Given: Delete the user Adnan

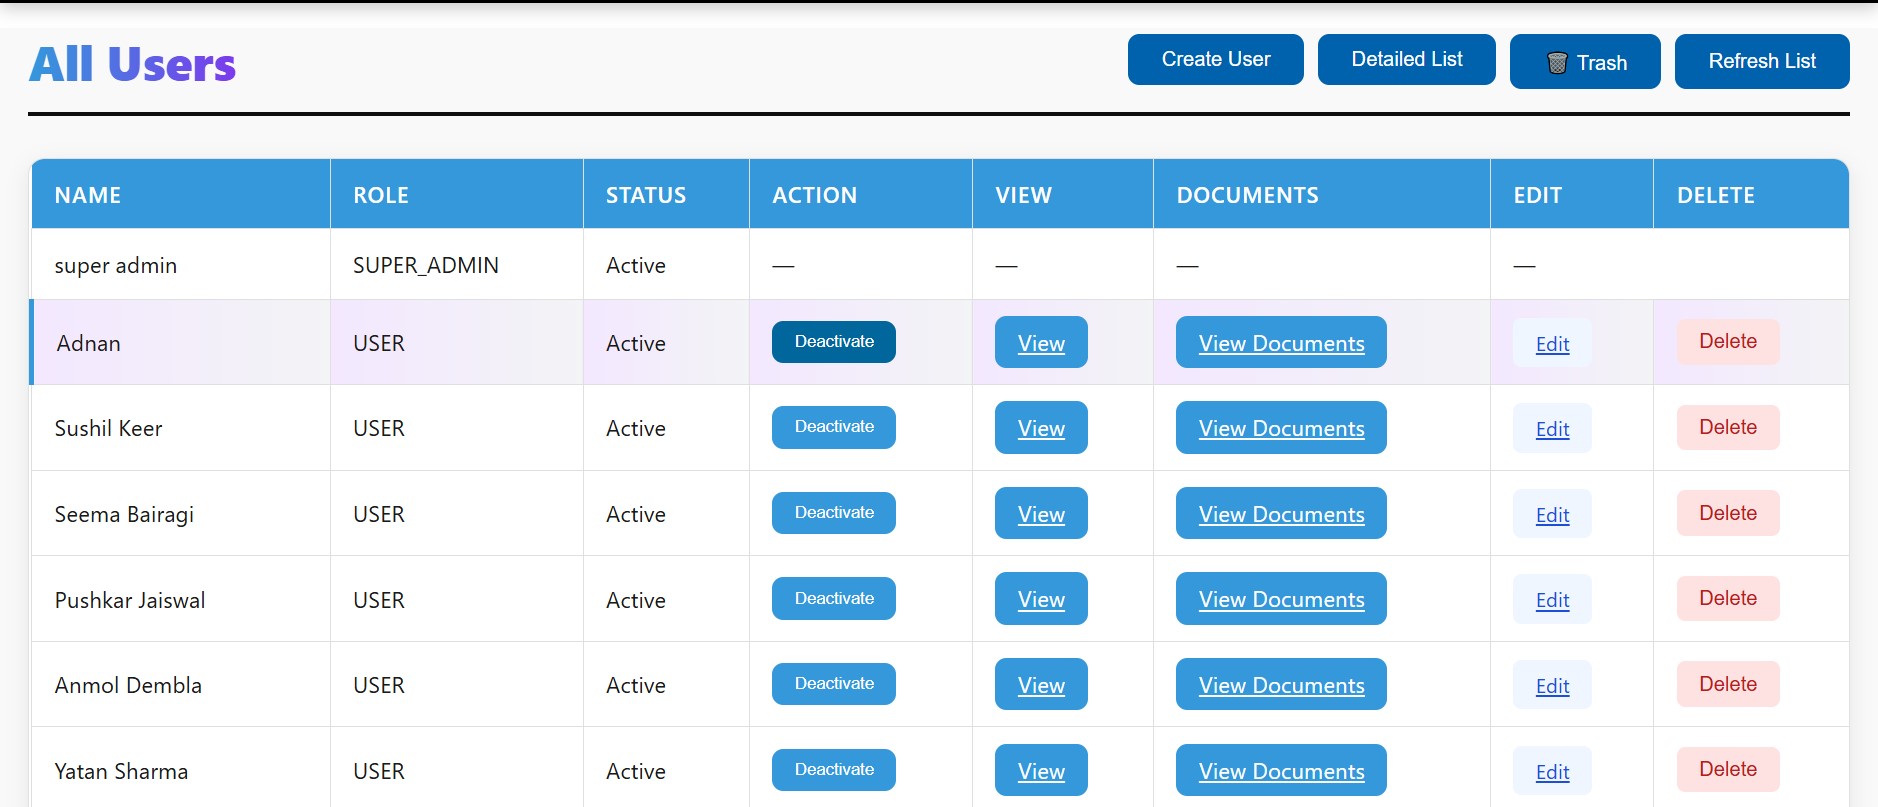Looking at the screenshot, I should point(1728,341).
